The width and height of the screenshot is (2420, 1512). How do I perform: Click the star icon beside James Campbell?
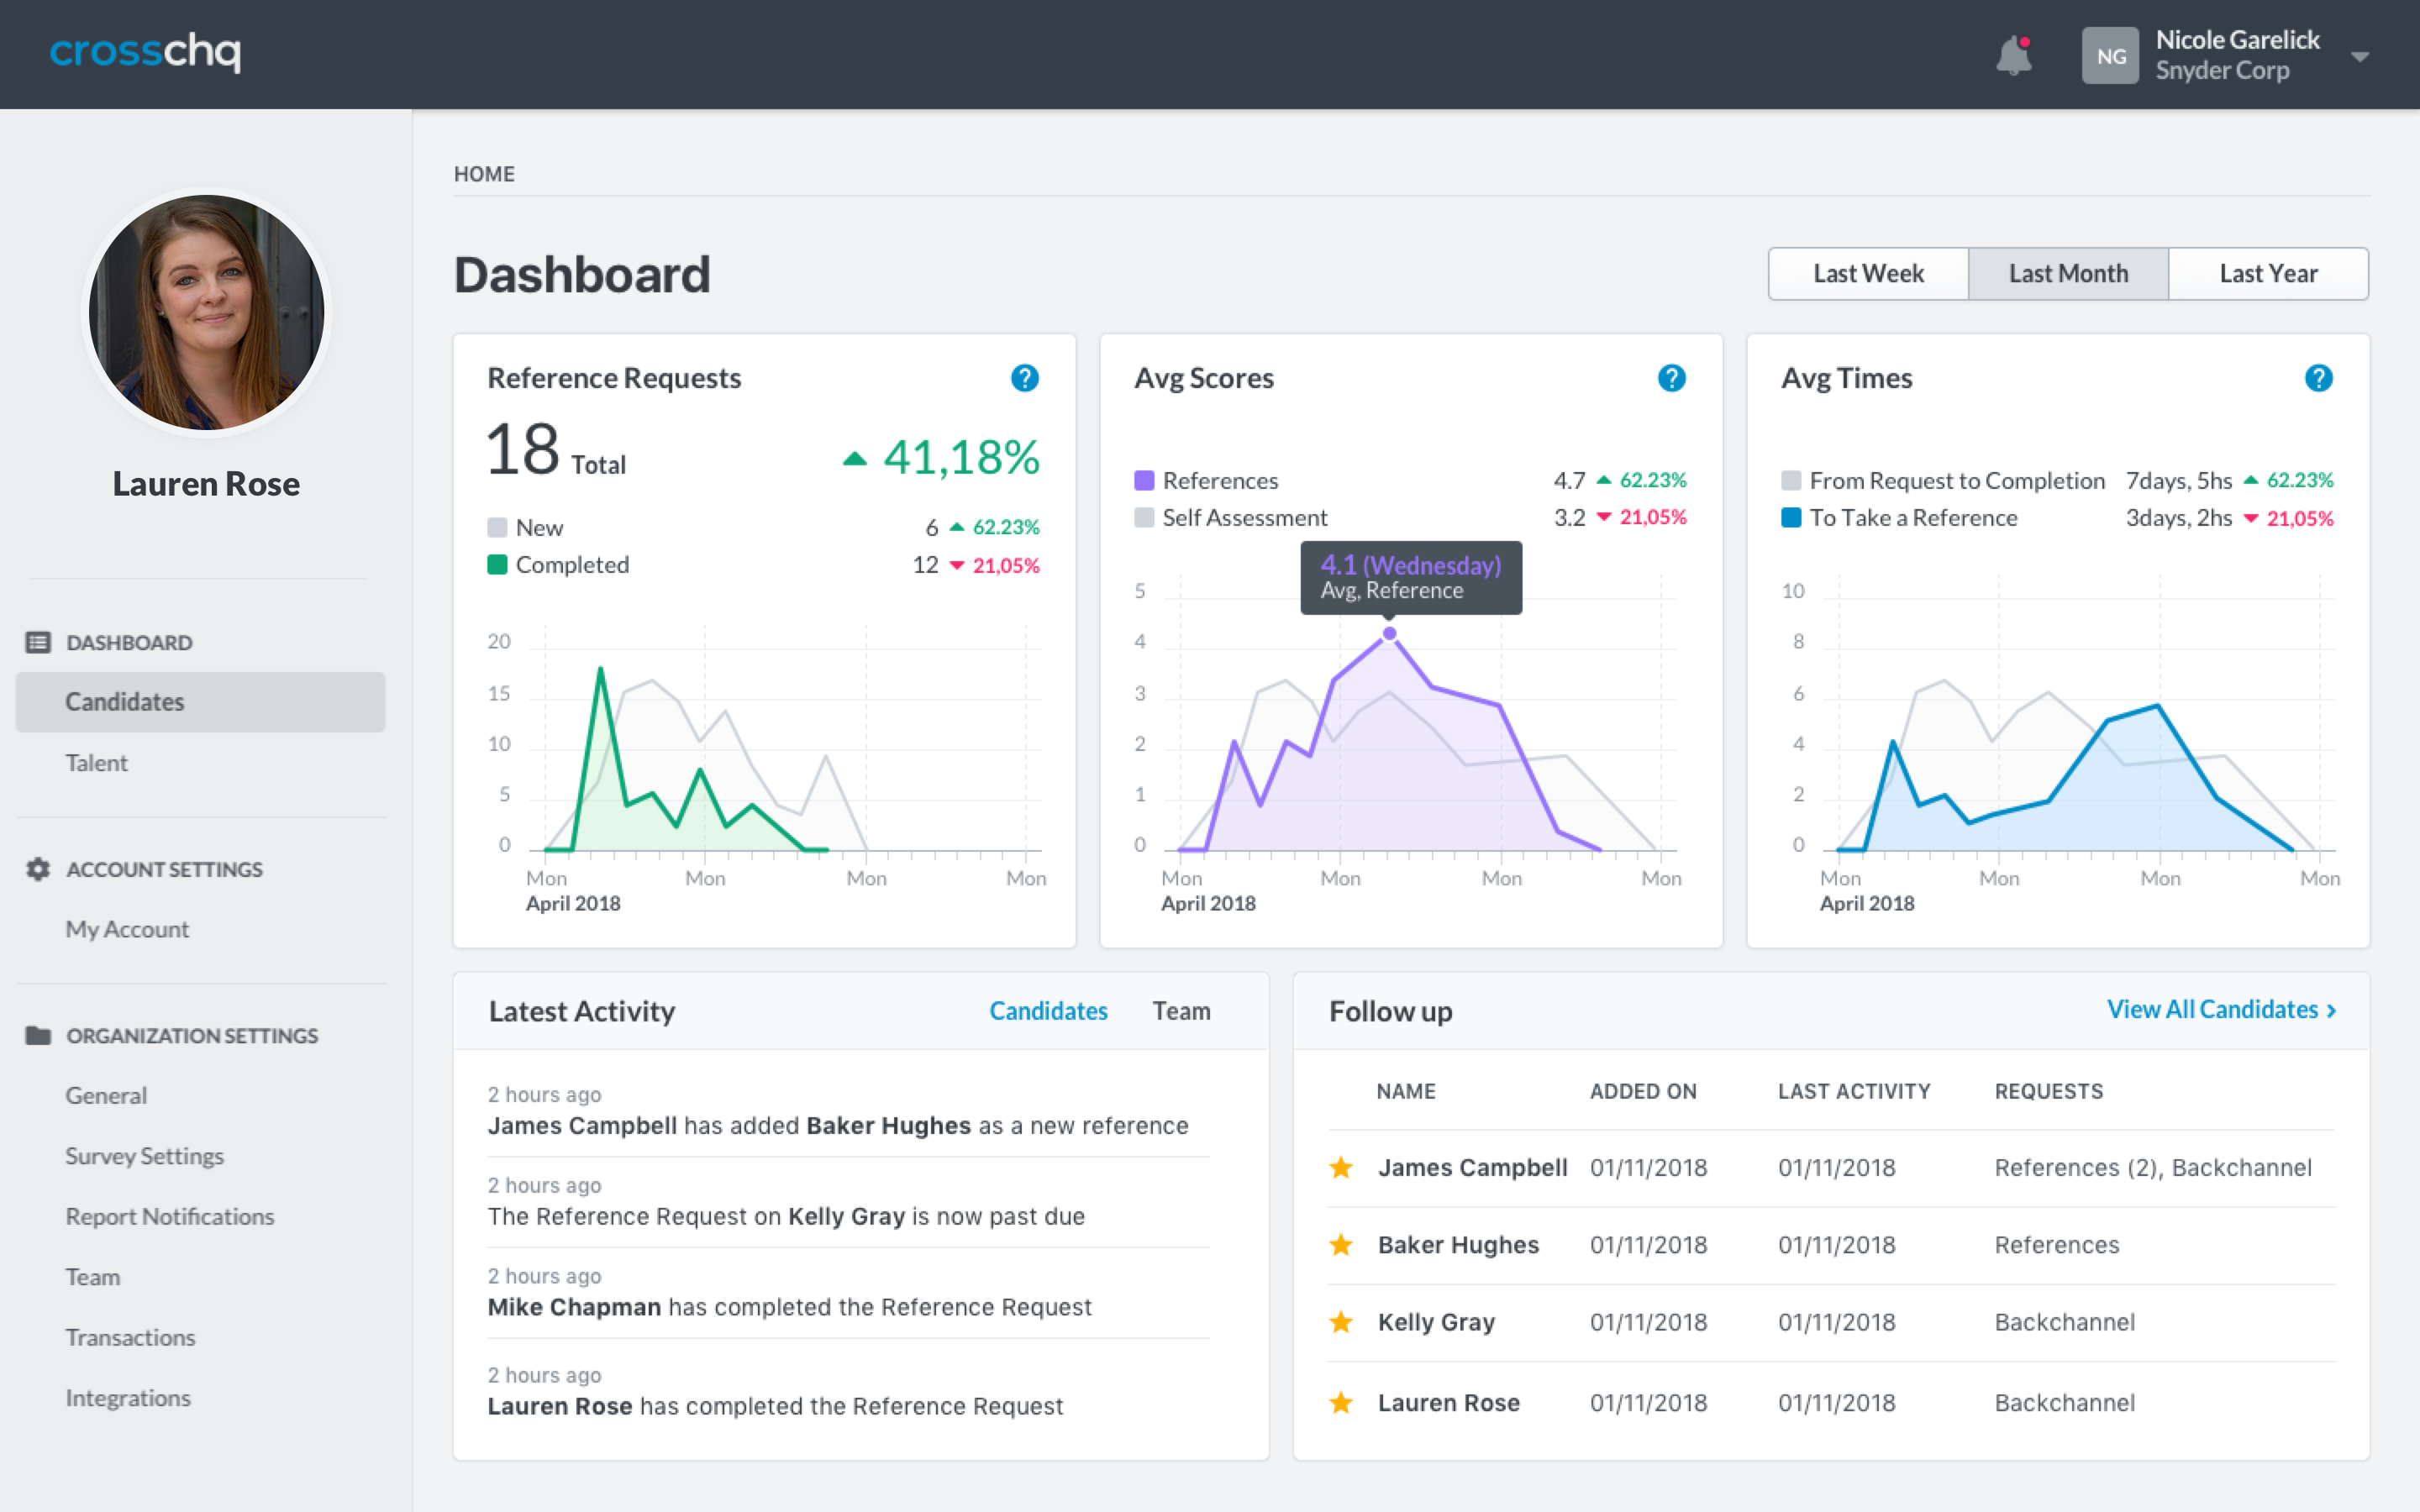coord(1341,1167)
